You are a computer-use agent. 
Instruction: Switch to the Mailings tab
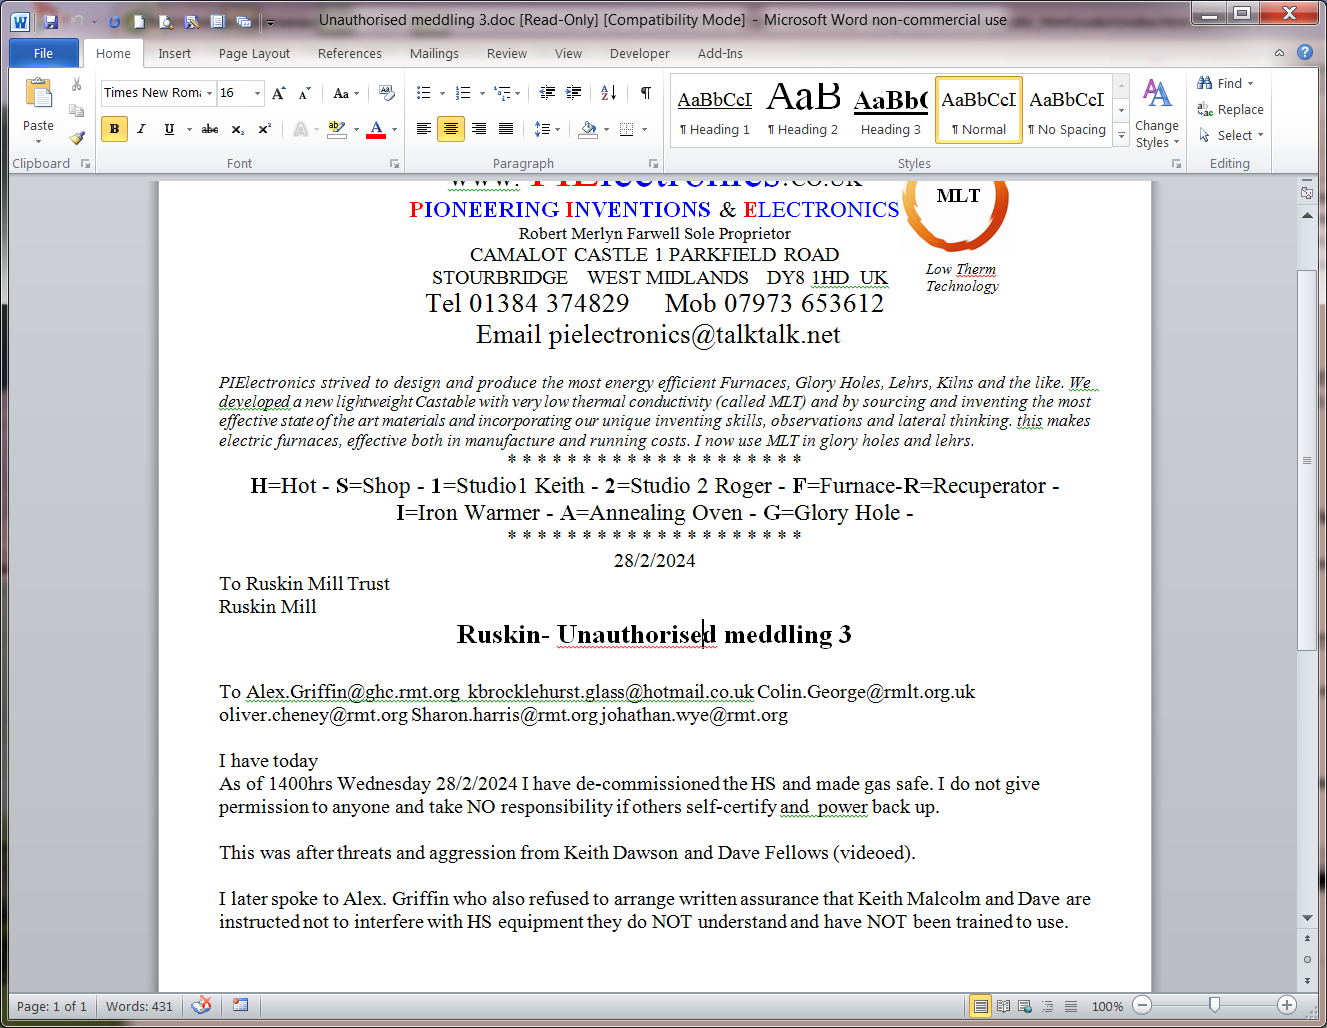pyautogui.click(x=434, y=53)
